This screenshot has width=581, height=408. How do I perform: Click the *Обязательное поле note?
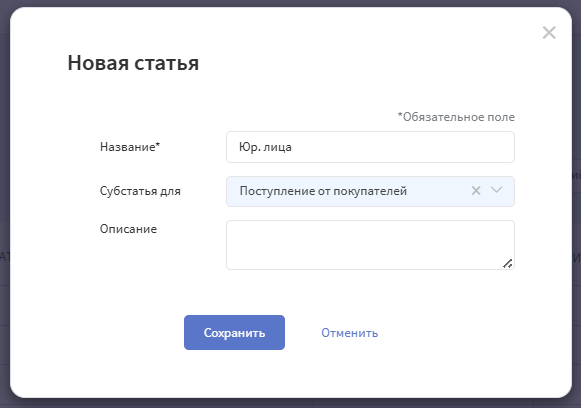pos(456,117)
